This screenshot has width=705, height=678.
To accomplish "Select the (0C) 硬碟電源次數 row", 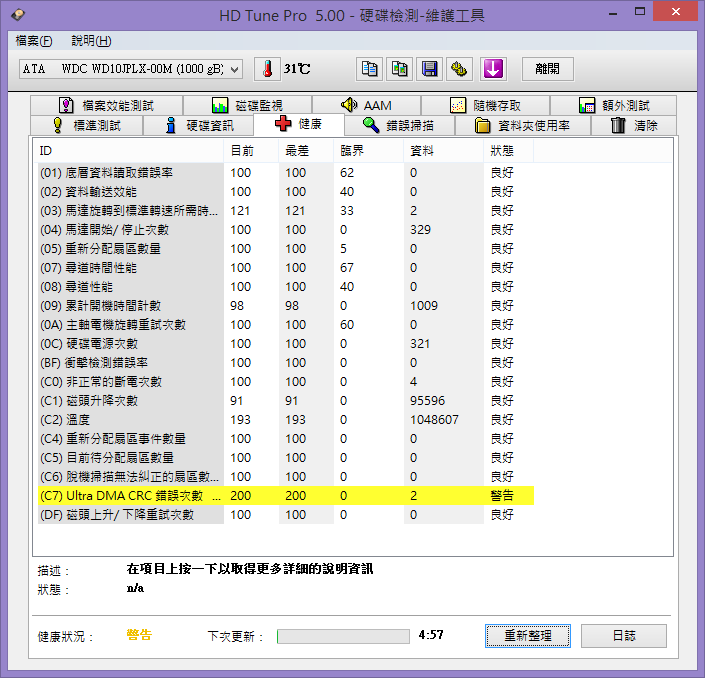I will click(x=286, y=343).
